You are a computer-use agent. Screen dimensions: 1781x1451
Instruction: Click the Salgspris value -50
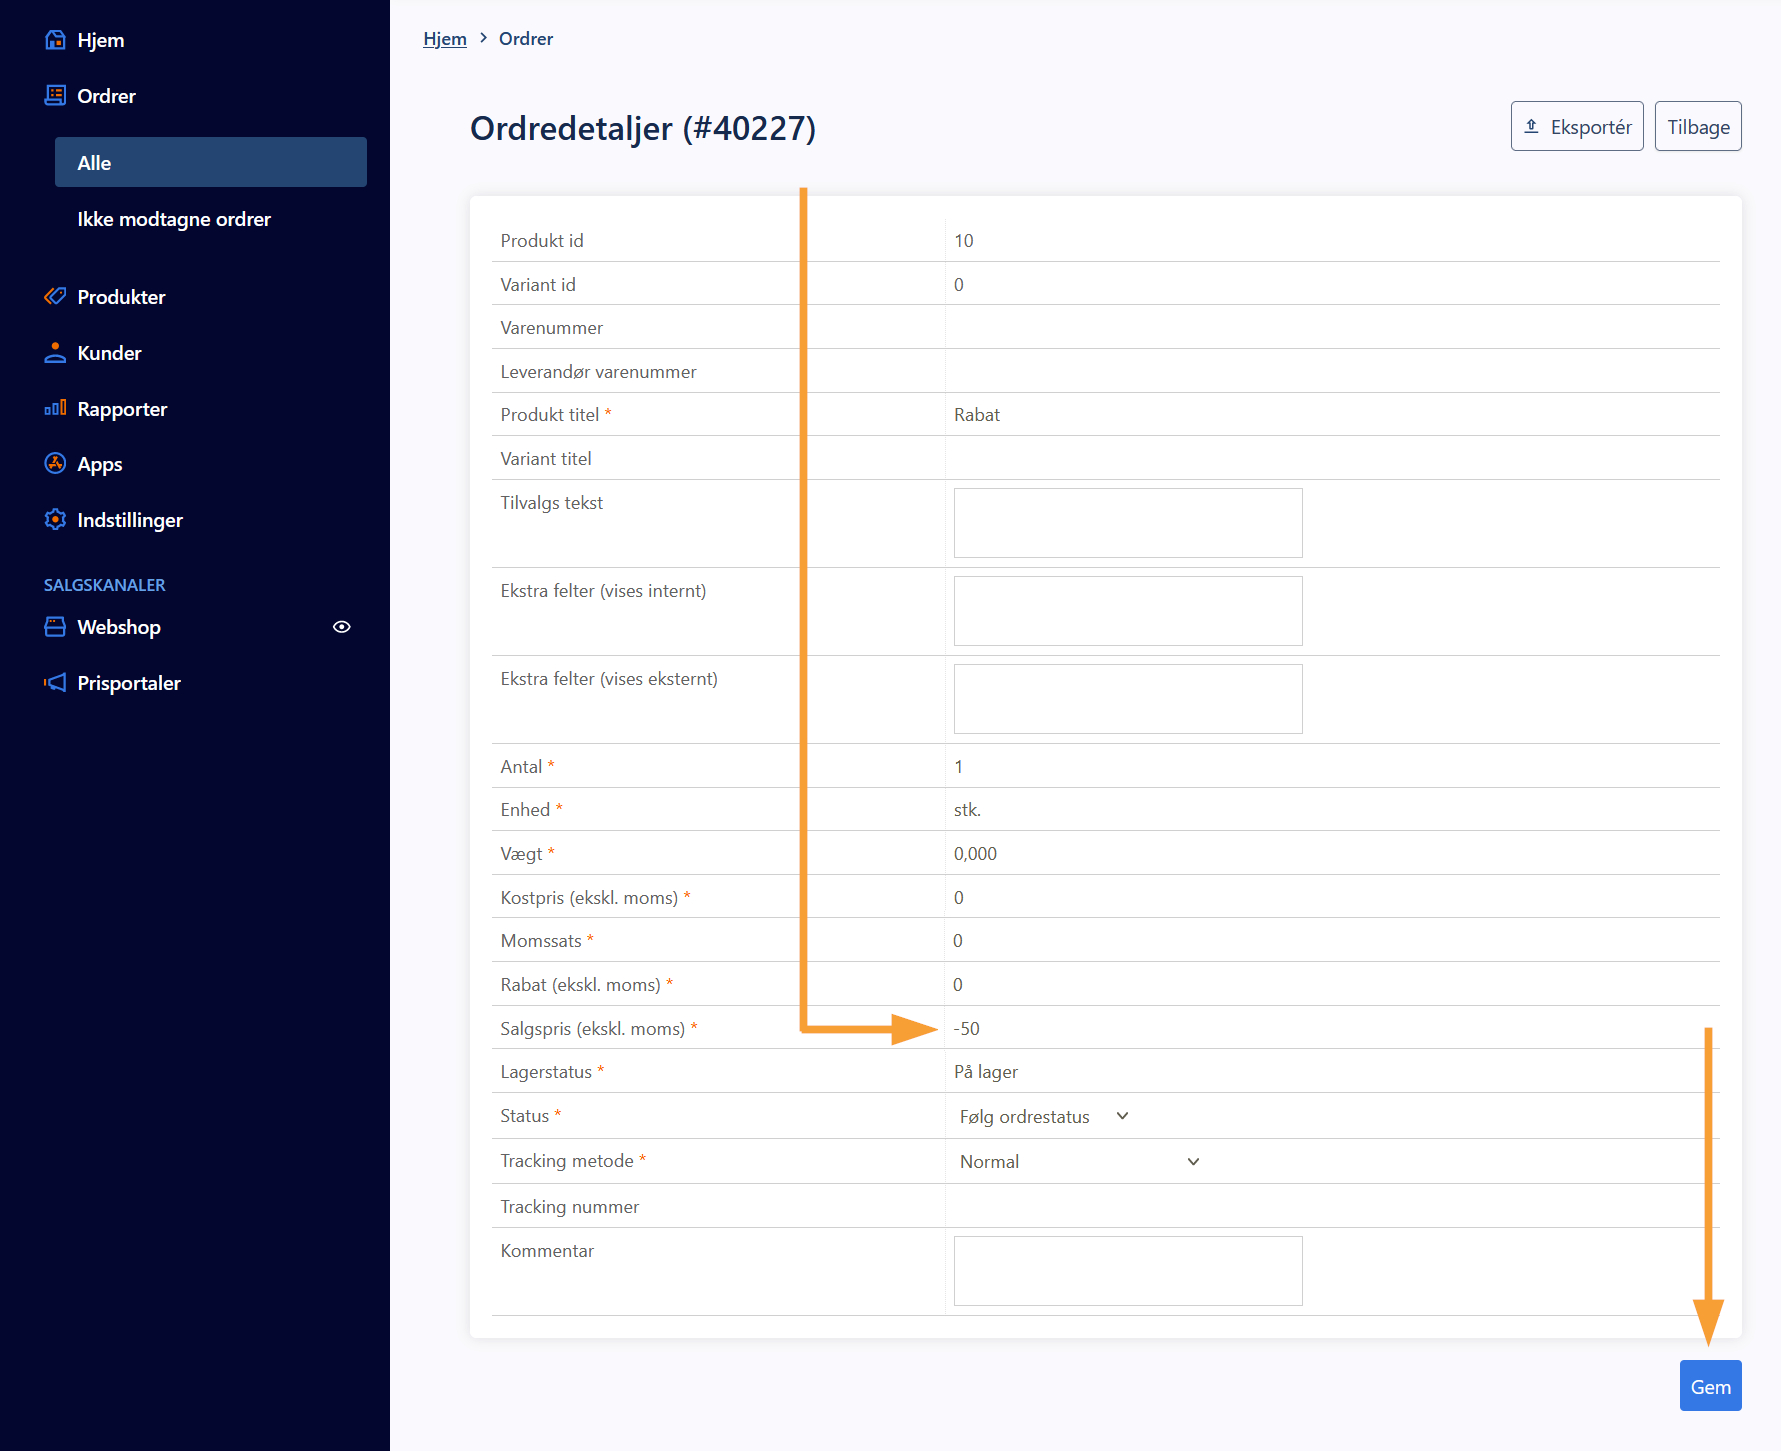pyautogui.click(x=967, y=1028)
